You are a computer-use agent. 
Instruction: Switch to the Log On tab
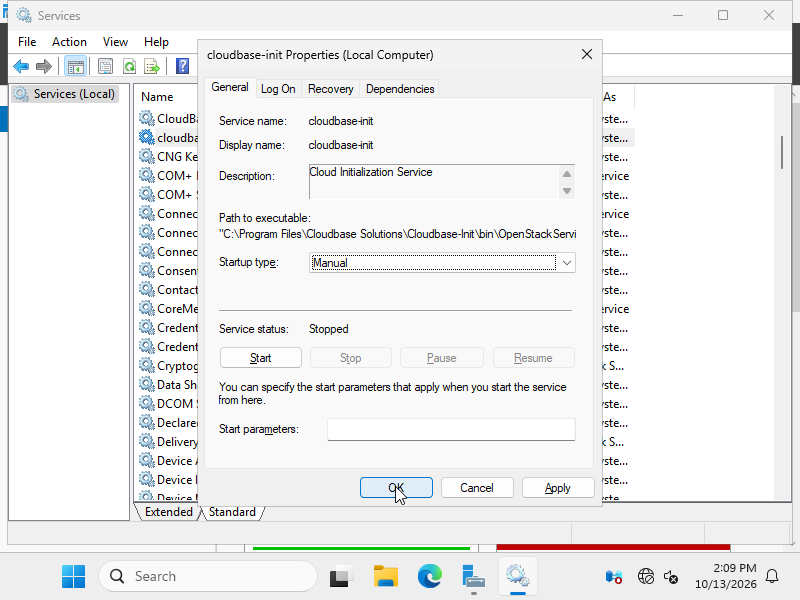pyautogui.click(x=278, y=89)
